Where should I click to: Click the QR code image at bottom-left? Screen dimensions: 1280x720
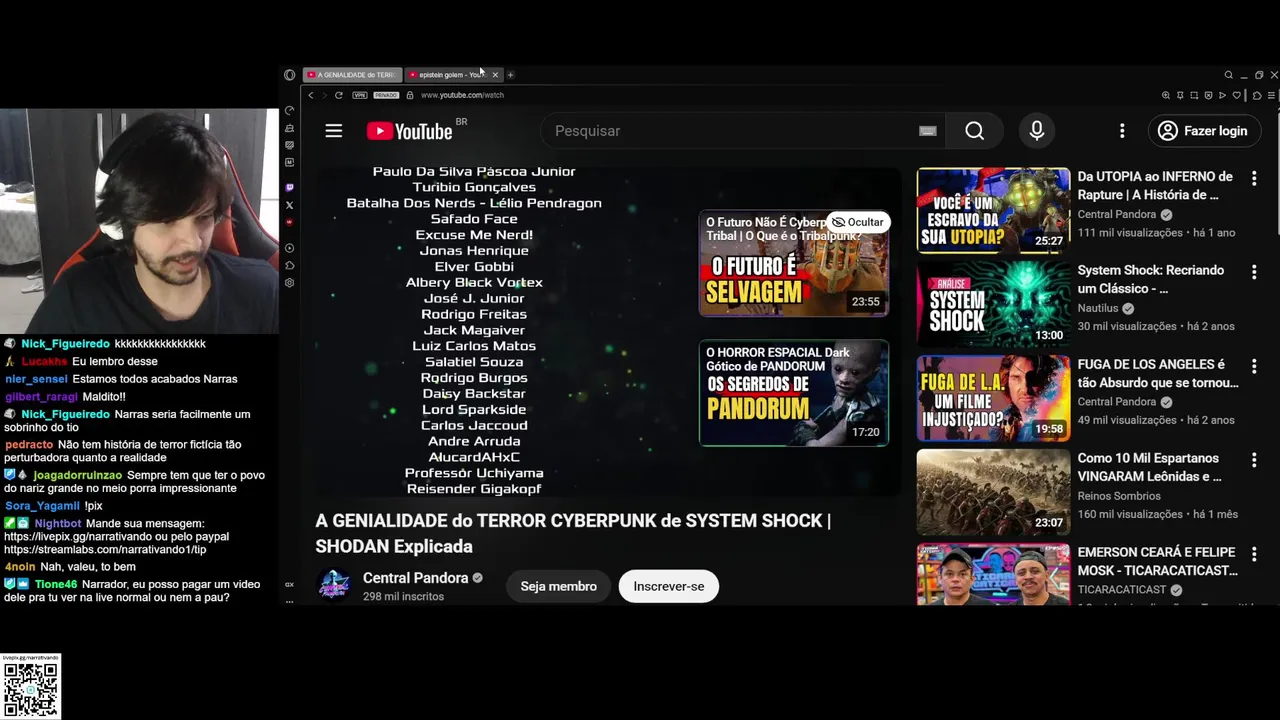[31, 689]
